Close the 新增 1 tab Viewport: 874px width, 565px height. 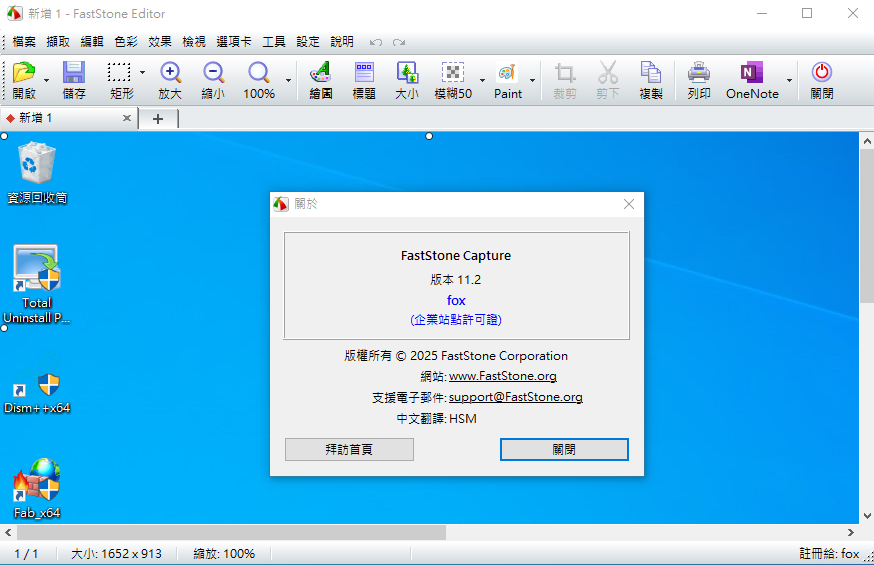coord(127,118)
